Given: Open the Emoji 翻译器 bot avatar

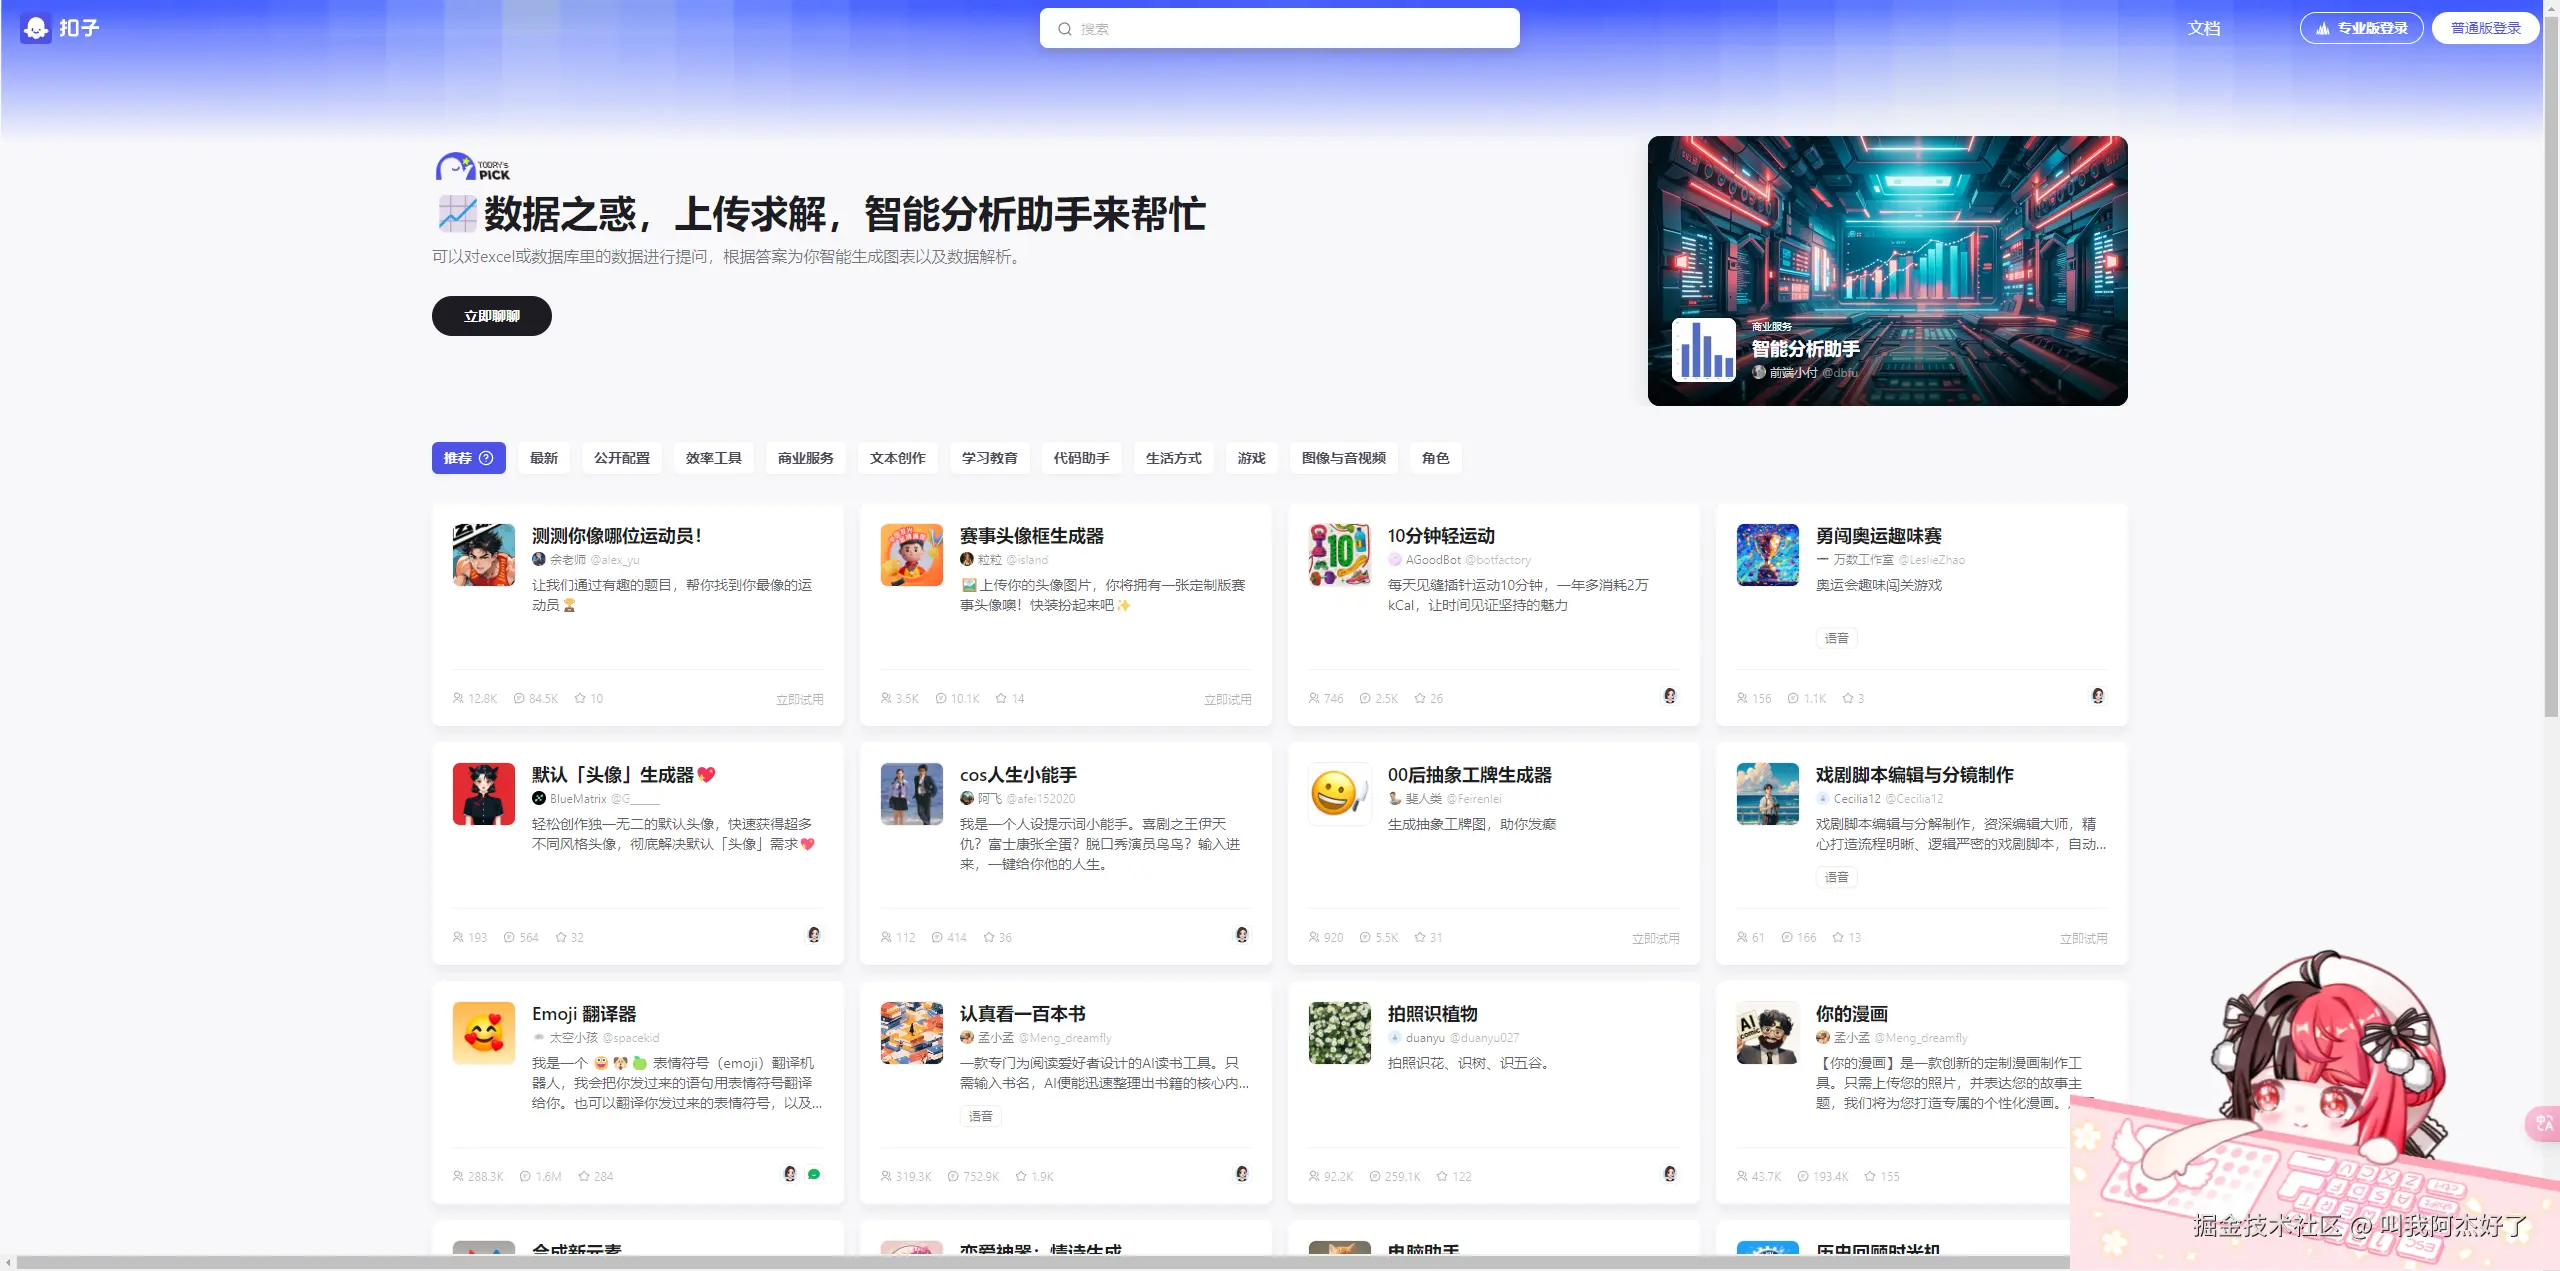Looking at the screenshot, I should pyautogui.click(x=483, y=1033).
